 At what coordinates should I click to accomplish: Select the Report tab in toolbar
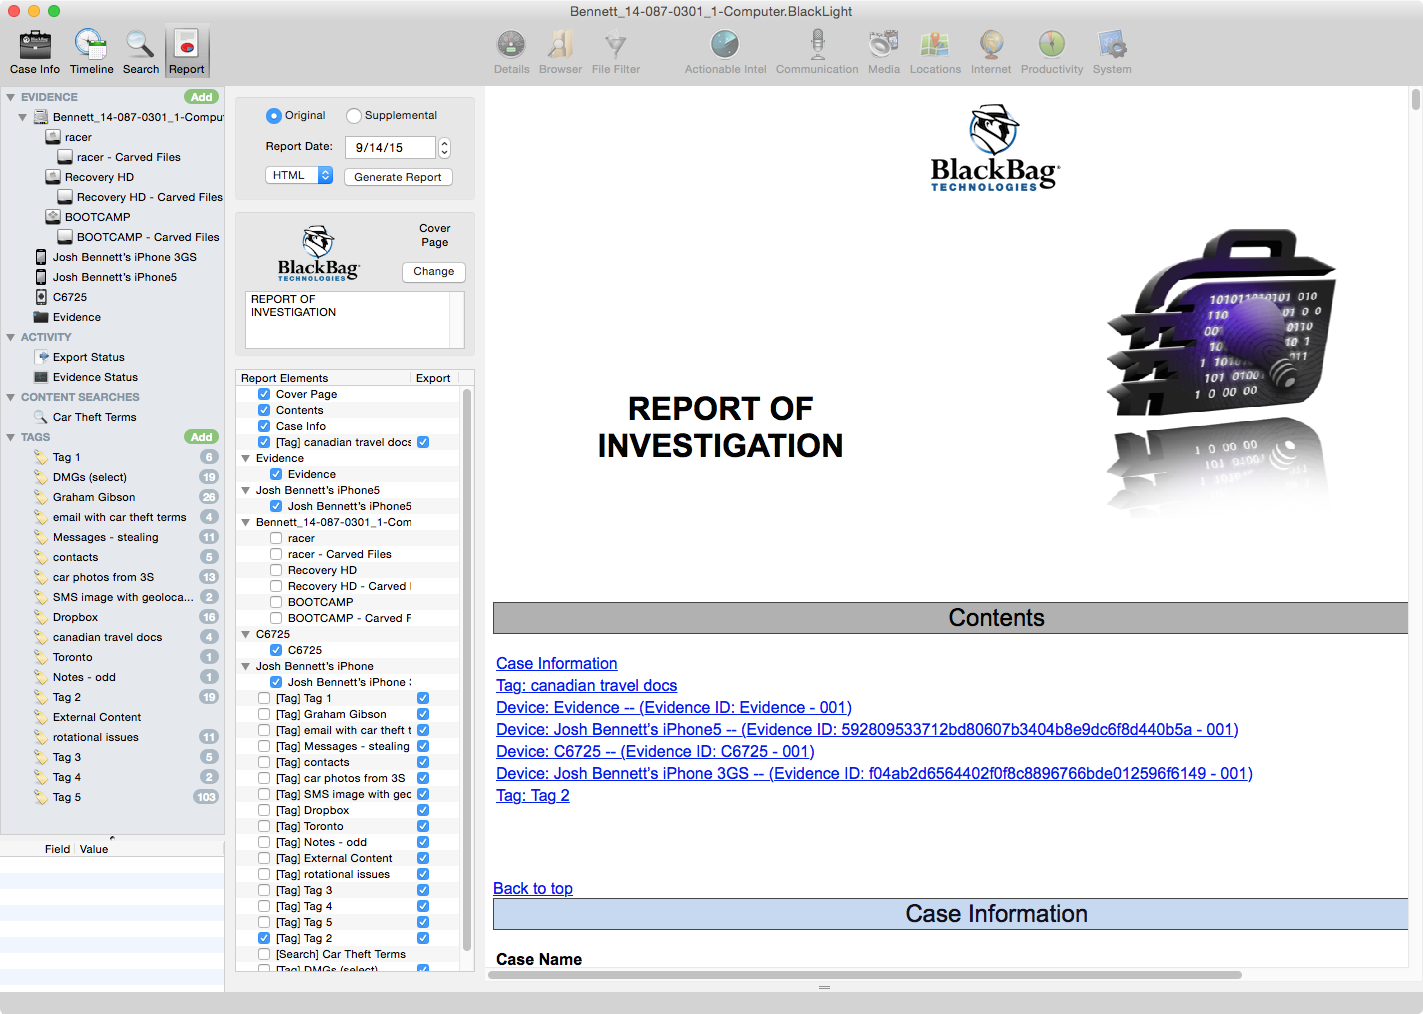187,52
